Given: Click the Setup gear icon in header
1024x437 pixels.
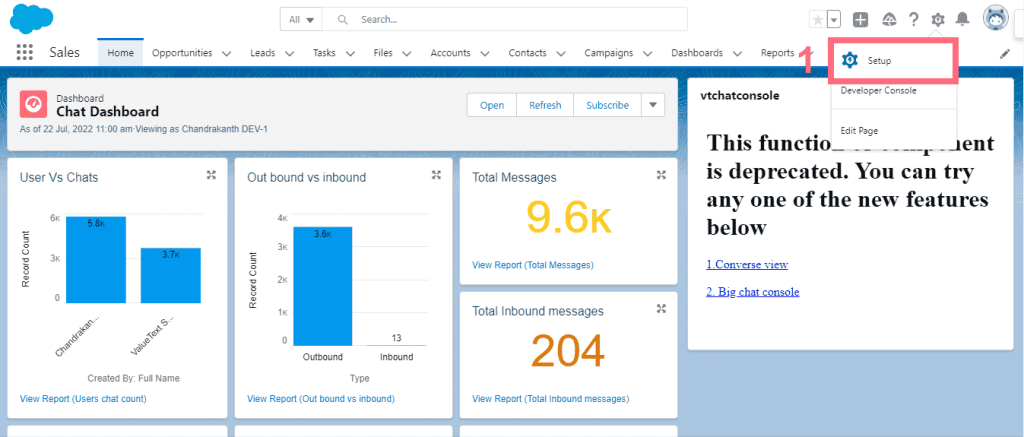Looking at the screenshot, I should [x=937, y=19].
